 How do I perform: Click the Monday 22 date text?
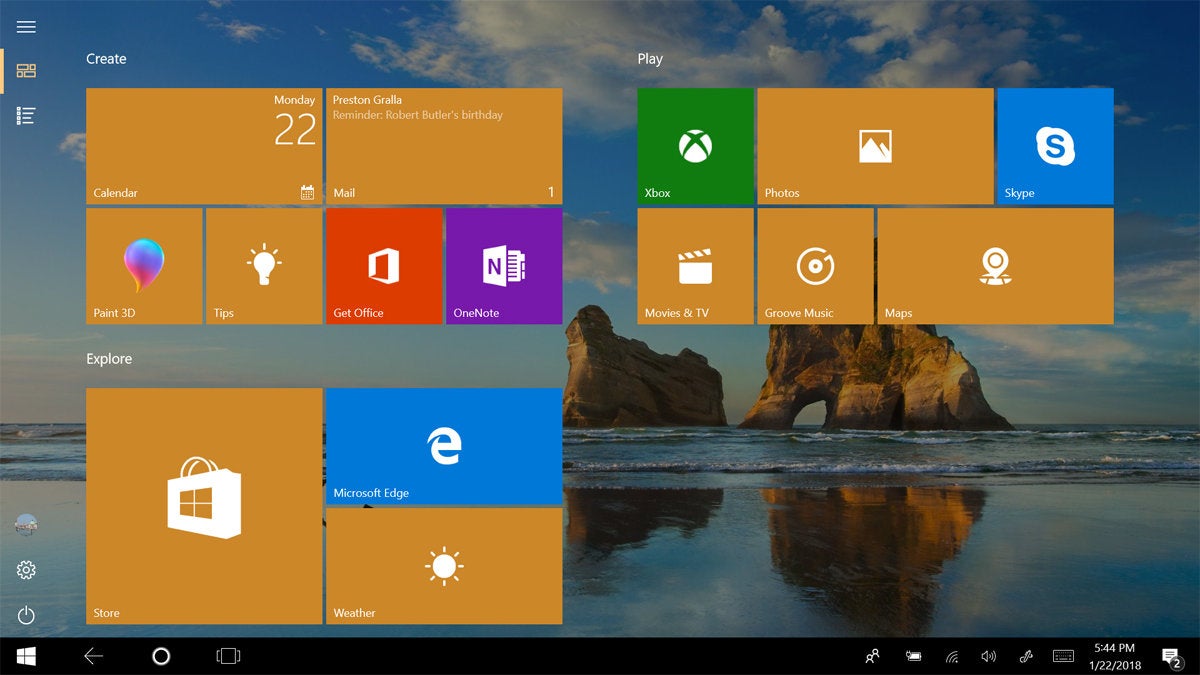coord(295,122)
